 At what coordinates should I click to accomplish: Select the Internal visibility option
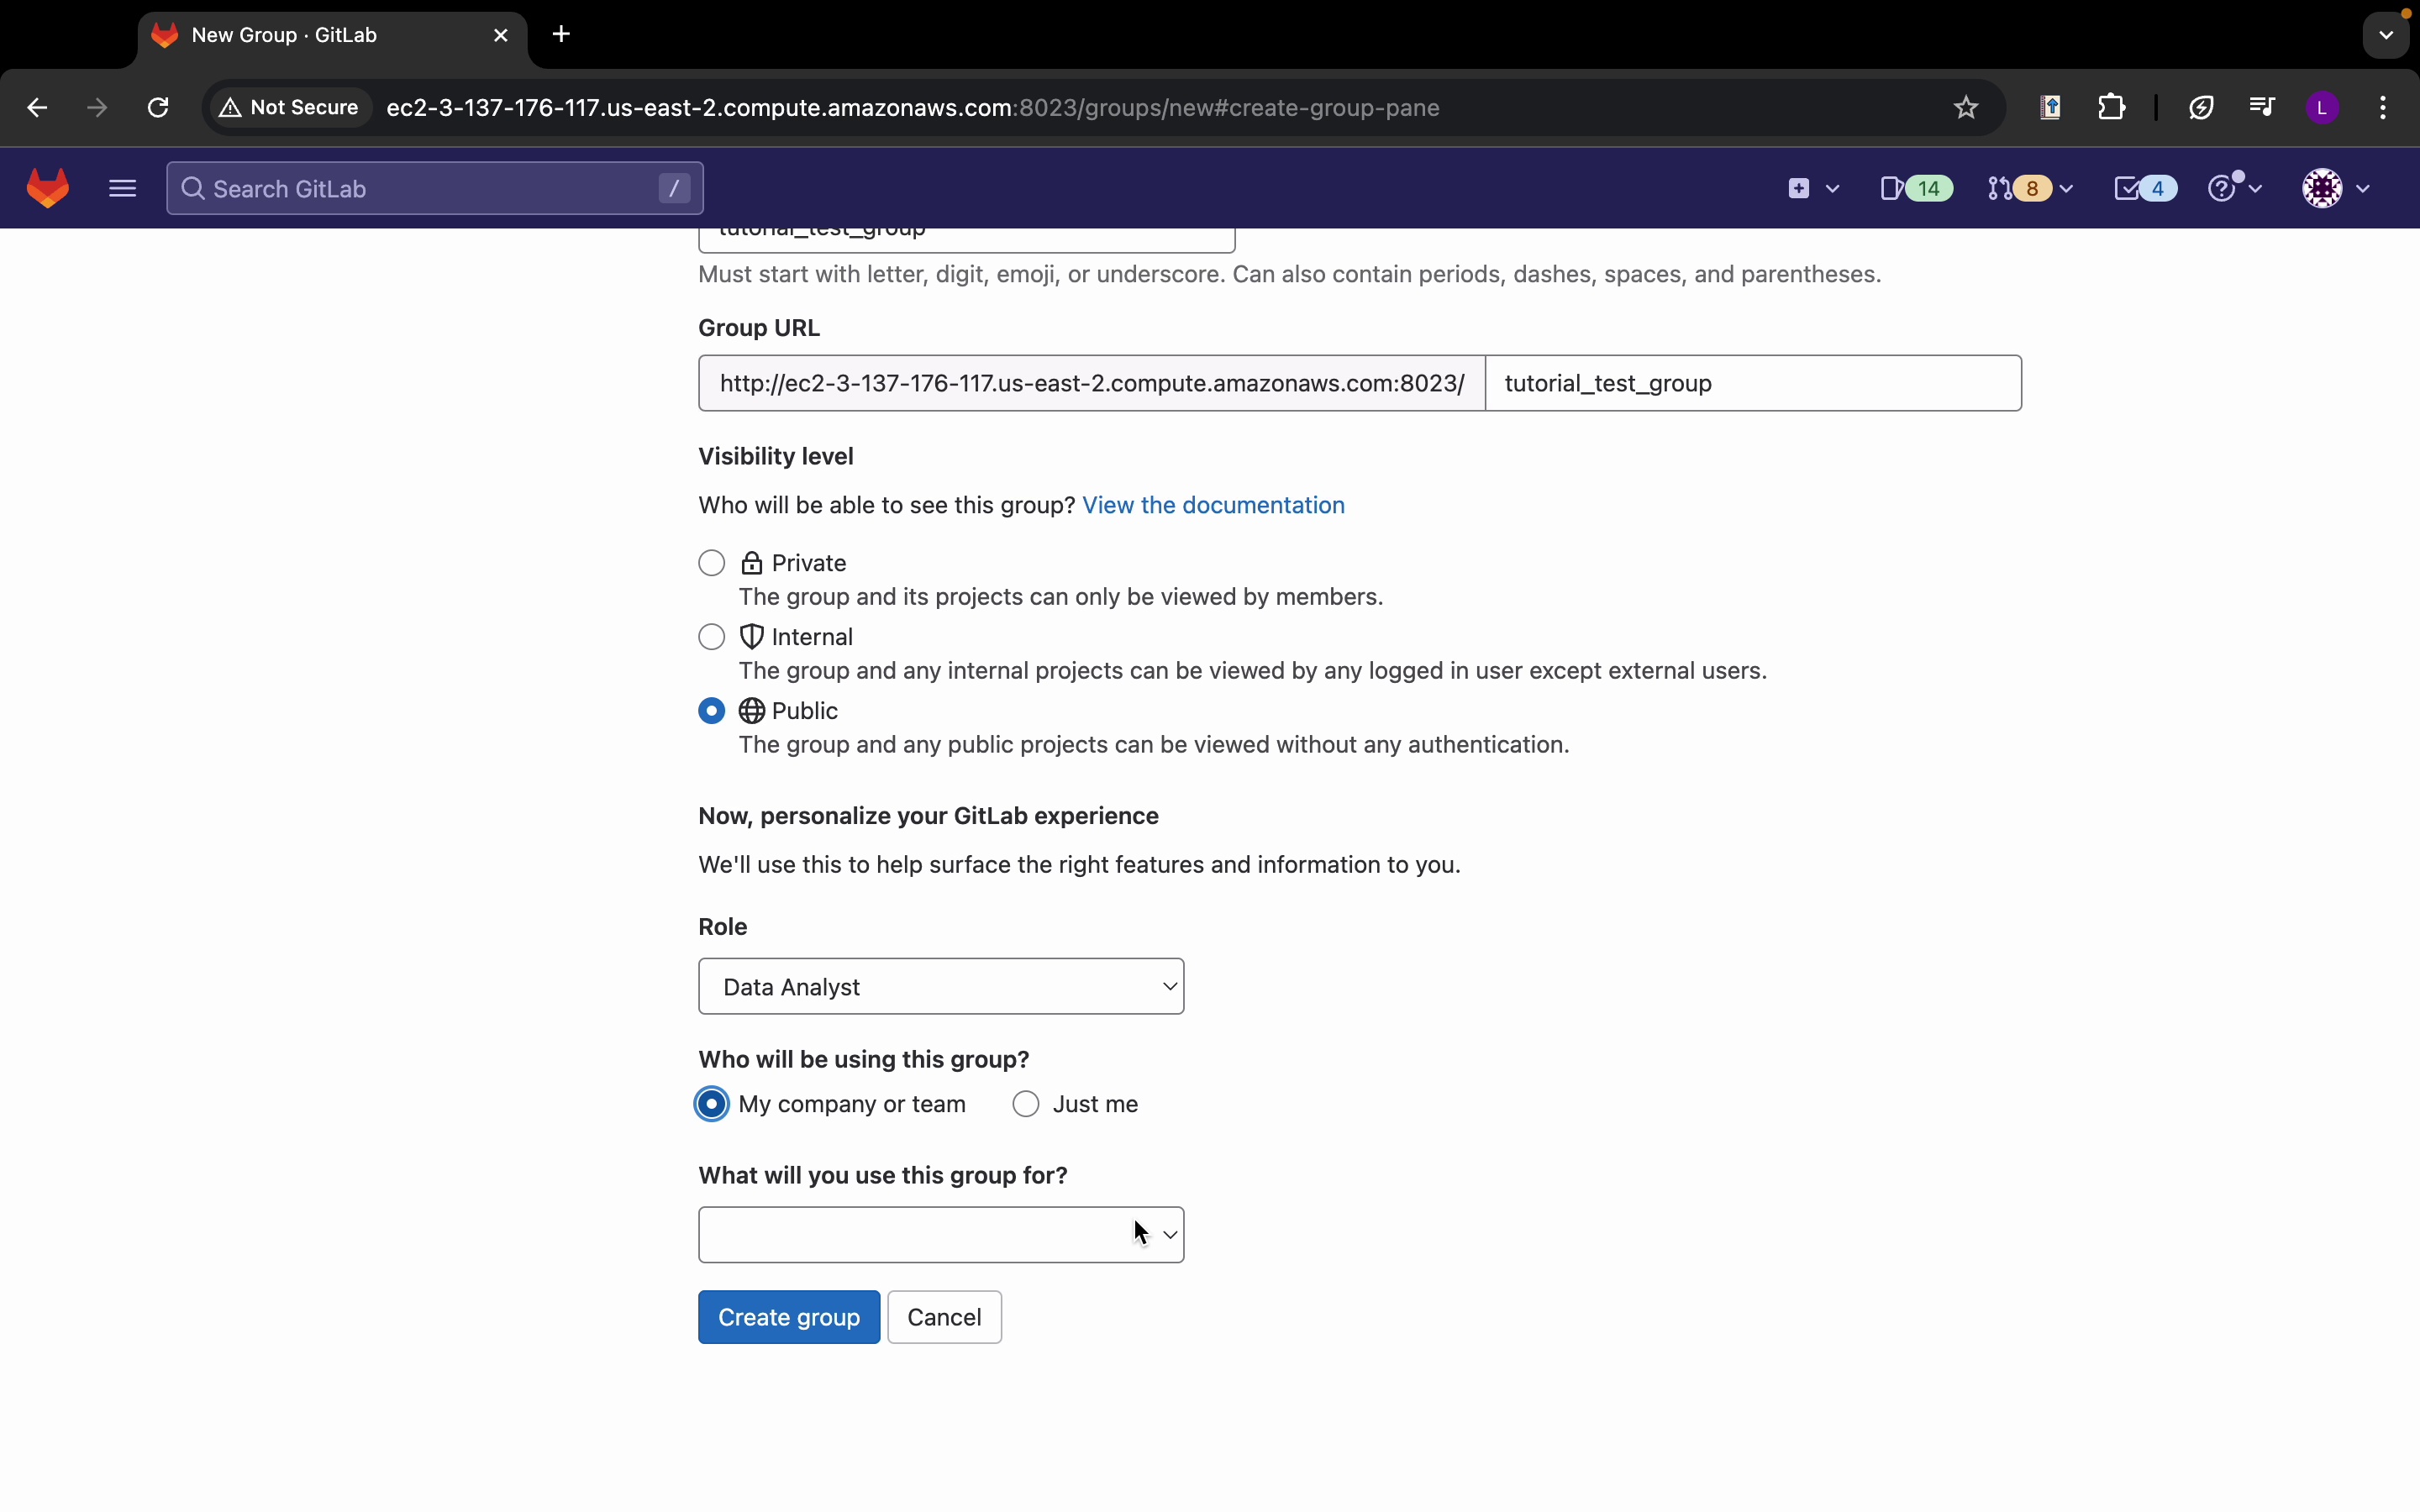[711, 637]
